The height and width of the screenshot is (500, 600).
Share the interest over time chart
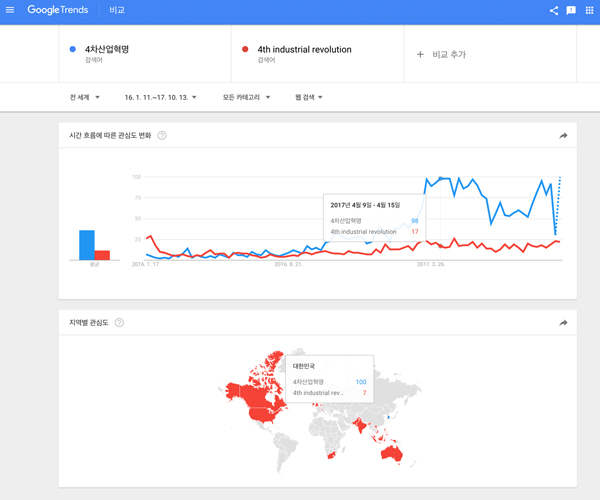point(563,135)
